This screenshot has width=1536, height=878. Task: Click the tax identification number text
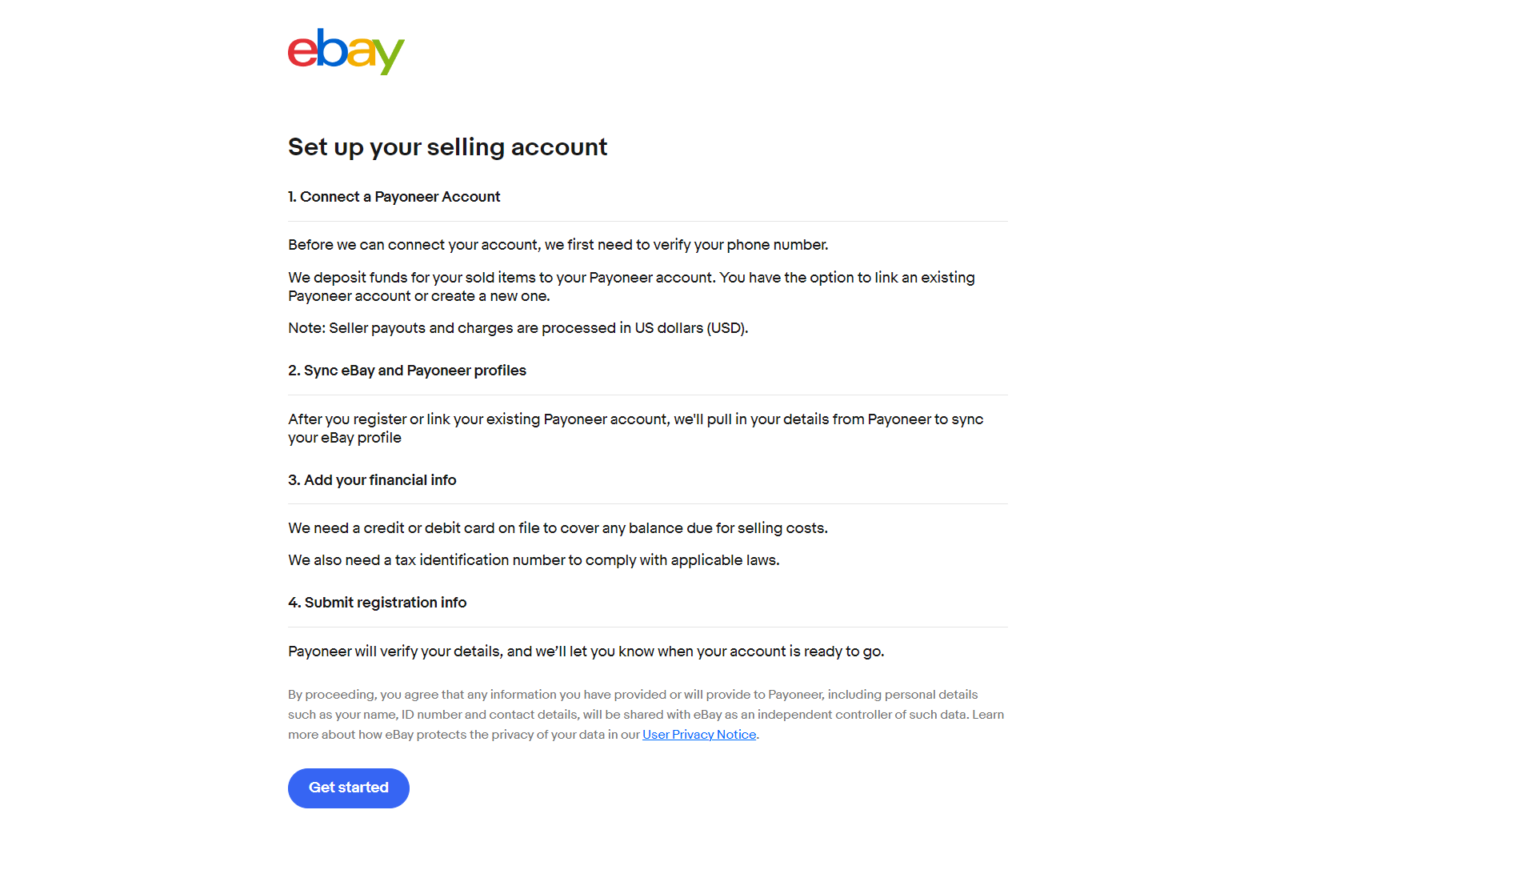pyautogui.click(x=533, y=559)
